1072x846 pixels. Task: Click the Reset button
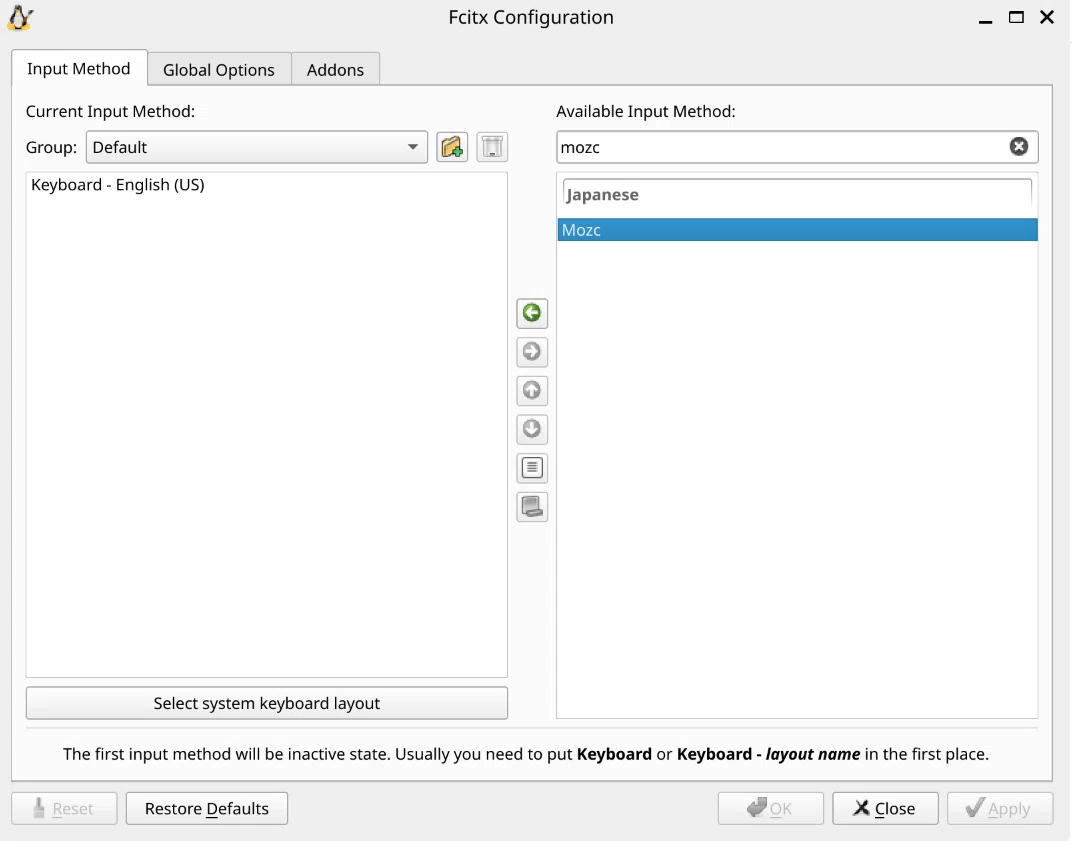(x=64, y=808)
